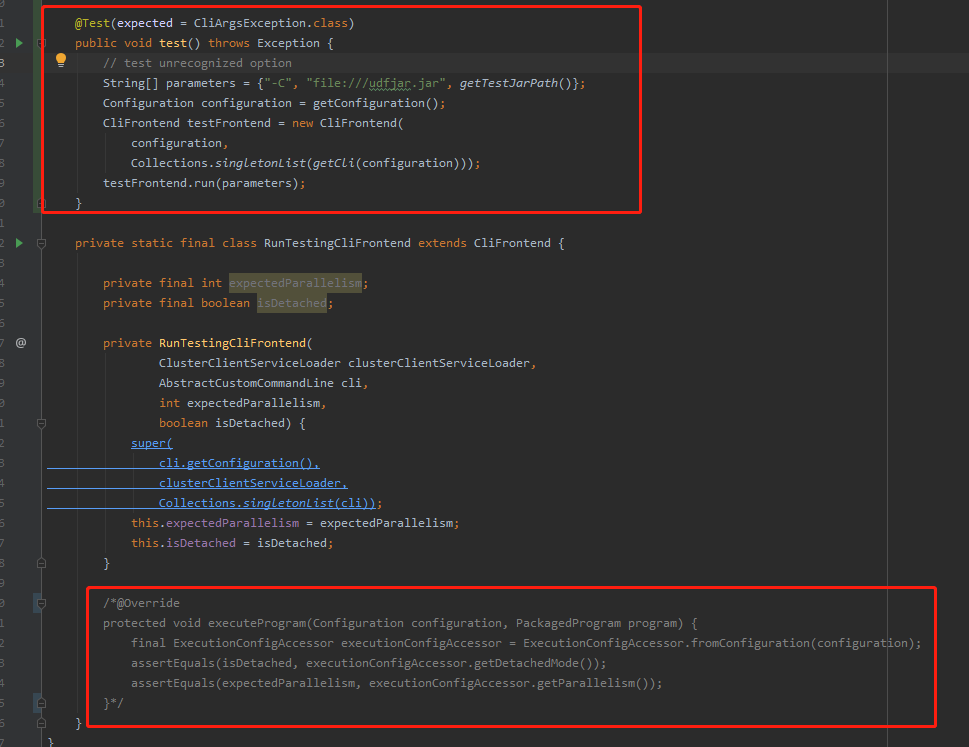Collapse the RunTestingCliFrontend class fold marker
The height and width of the screenshot is (747, 969).
[40, 242]
